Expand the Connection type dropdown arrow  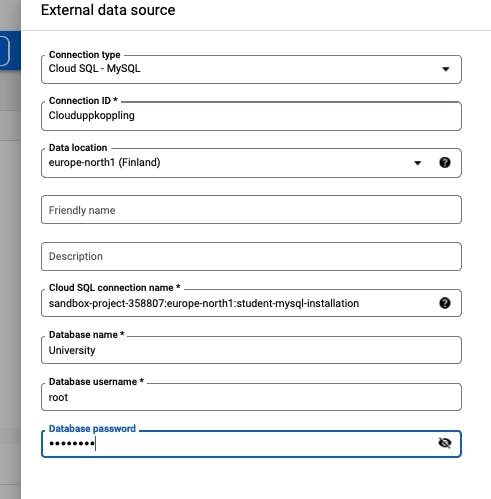446,69
